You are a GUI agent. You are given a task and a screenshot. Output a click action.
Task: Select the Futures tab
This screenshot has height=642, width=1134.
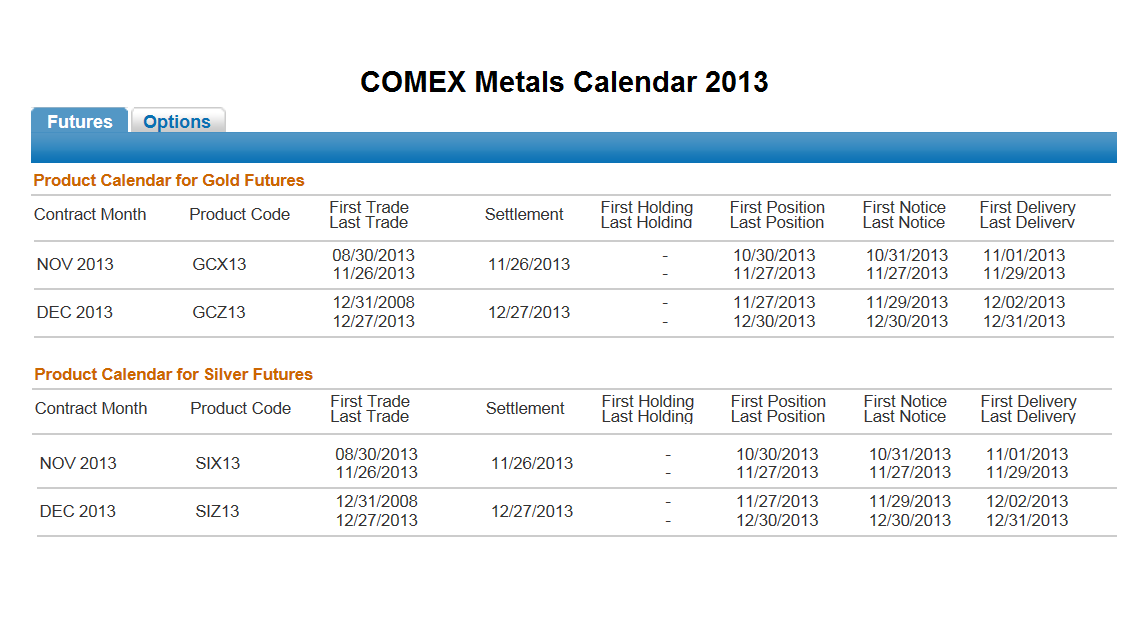click(x=80, y=122)
